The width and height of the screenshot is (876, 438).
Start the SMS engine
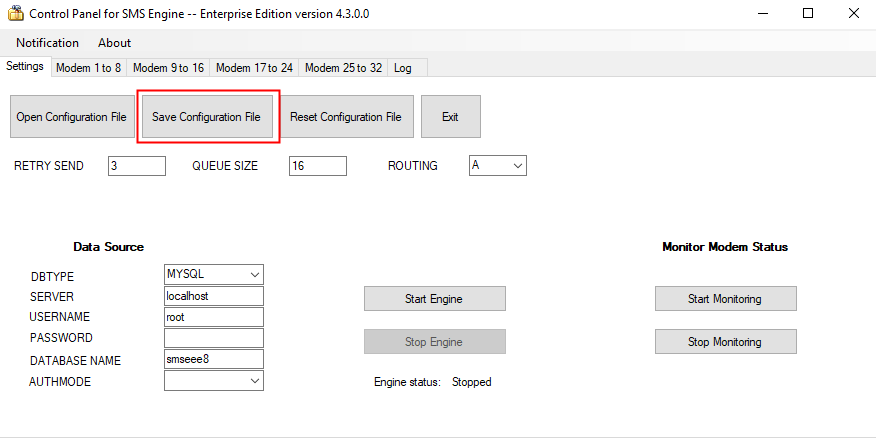pos(434,298)
